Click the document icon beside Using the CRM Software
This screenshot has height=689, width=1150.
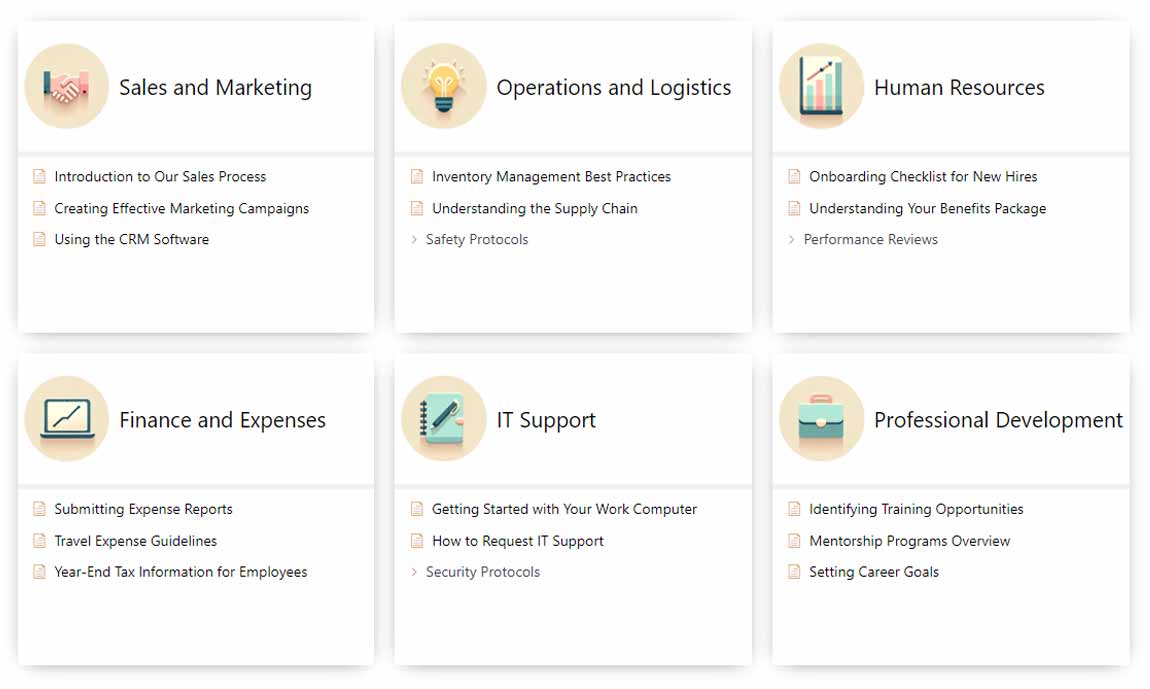pyautogui.click(x=40, y=240)
